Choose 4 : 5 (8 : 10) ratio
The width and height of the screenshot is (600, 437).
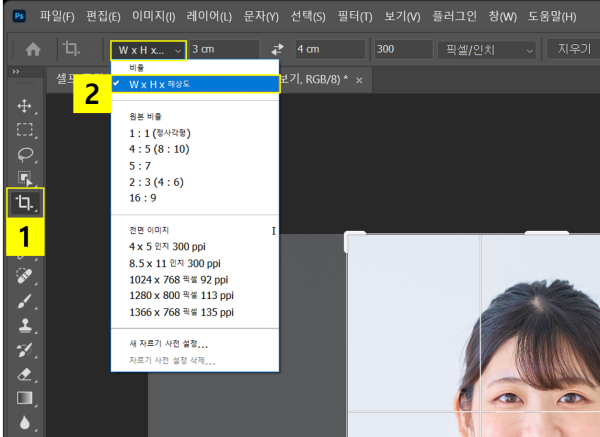[195, 149]
